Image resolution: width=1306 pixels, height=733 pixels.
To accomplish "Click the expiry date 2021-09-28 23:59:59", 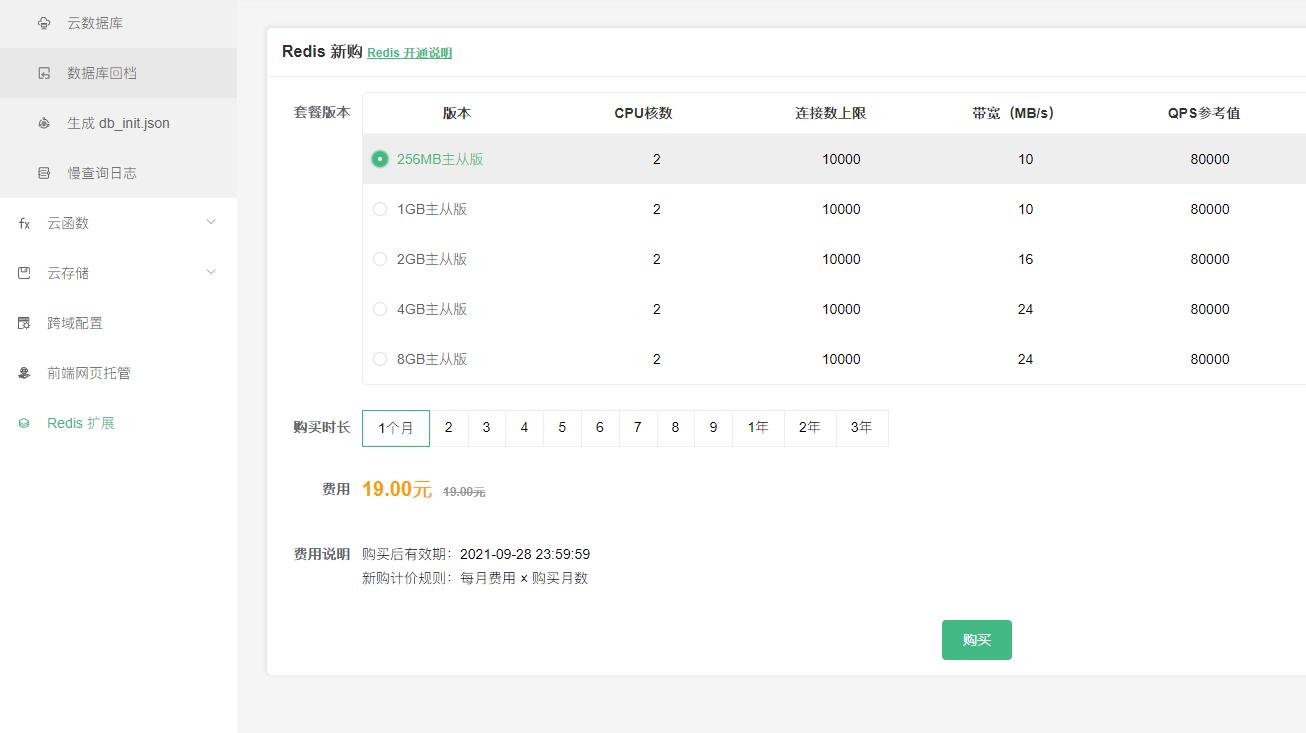I will (525, 554).
